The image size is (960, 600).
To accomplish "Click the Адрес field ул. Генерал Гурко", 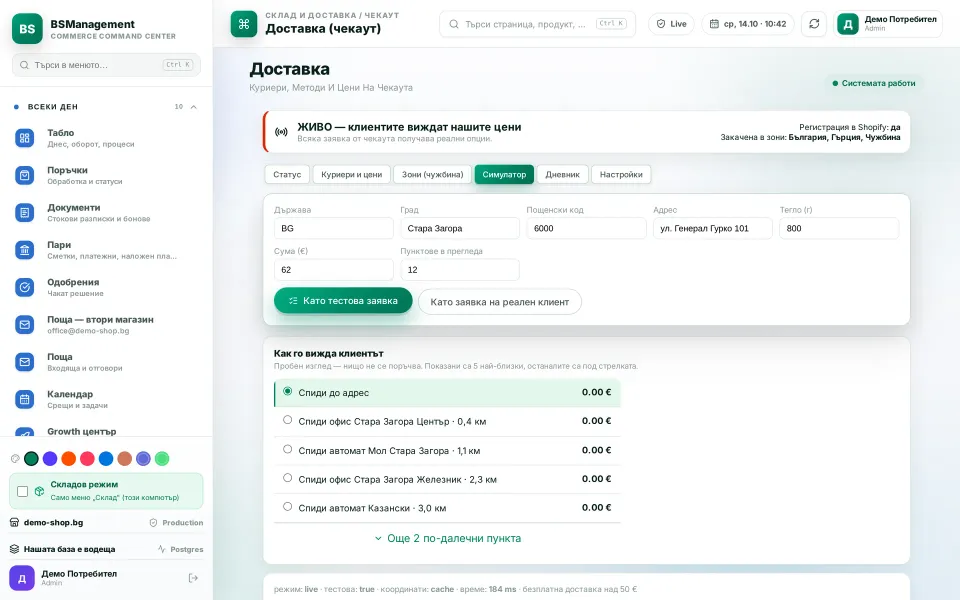I will [x=713, y=228].
